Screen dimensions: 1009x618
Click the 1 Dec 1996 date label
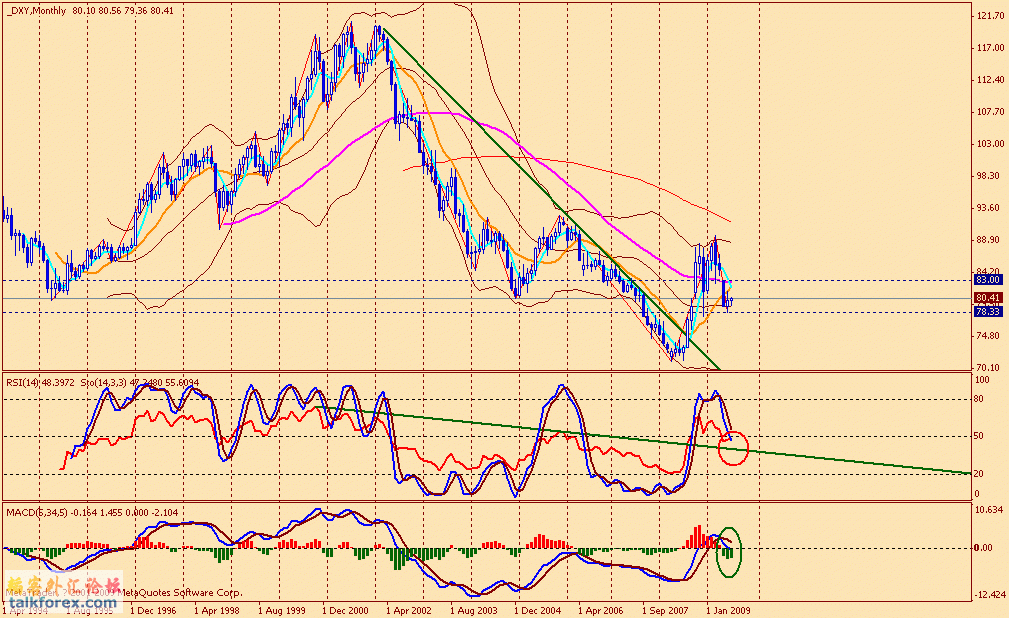(153, 610)
